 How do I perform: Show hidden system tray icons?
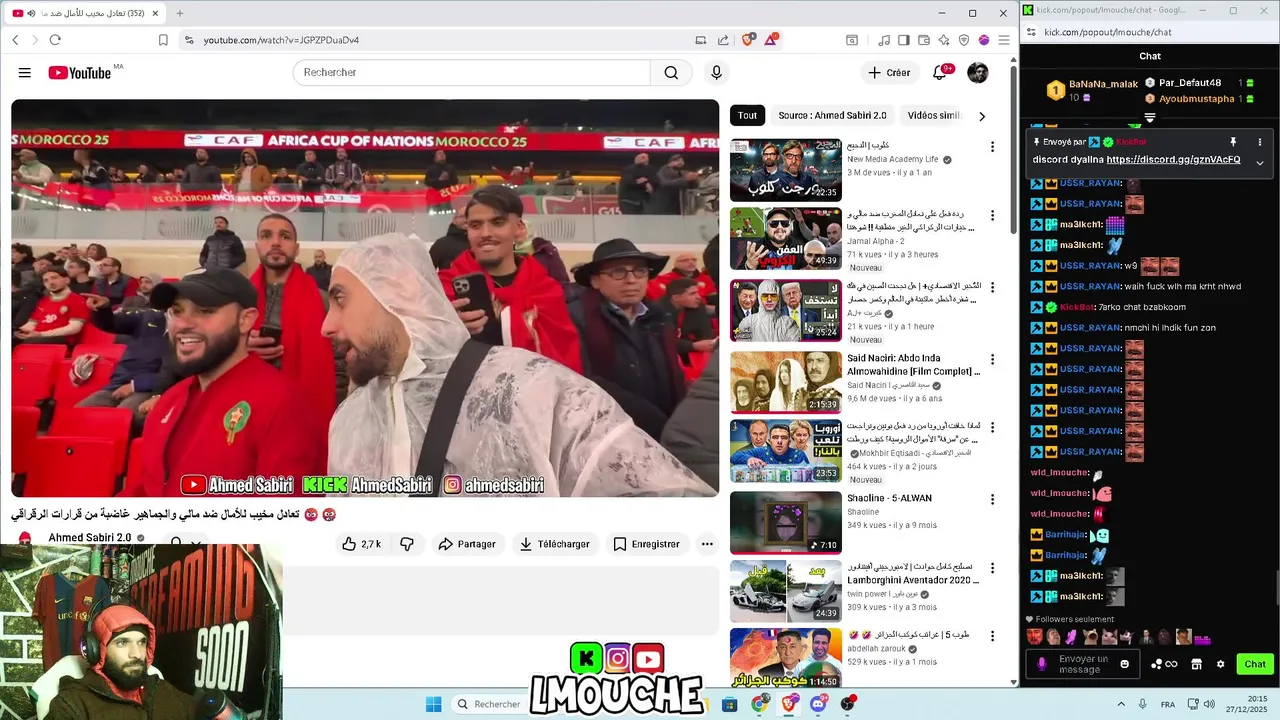(x=1121, y=705)
